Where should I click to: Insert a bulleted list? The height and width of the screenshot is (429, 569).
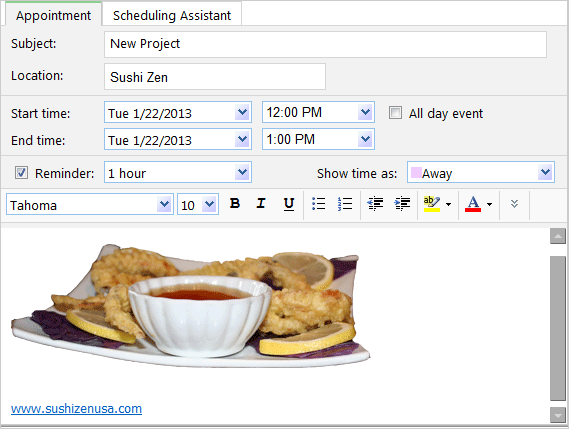click(318, 204)
